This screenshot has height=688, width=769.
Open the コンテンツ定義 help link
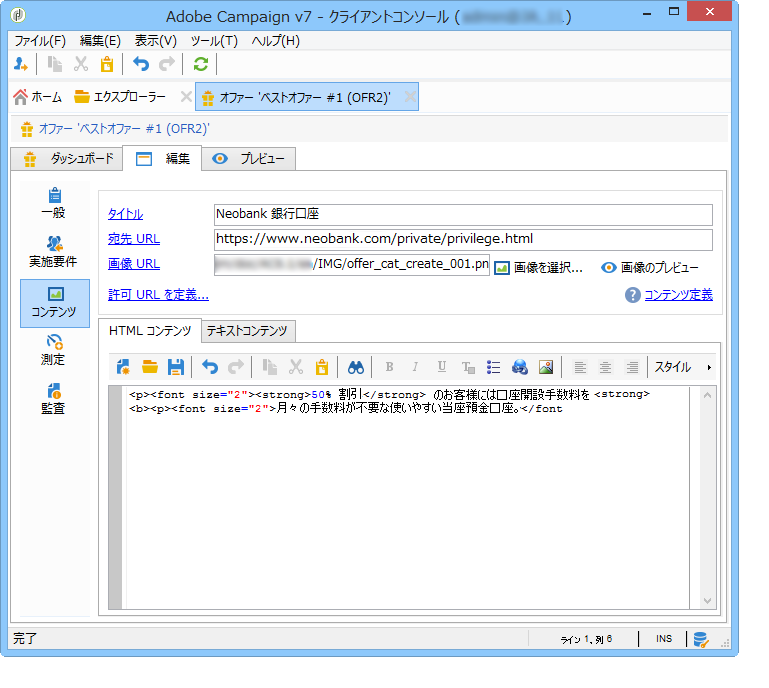(678, 295)
